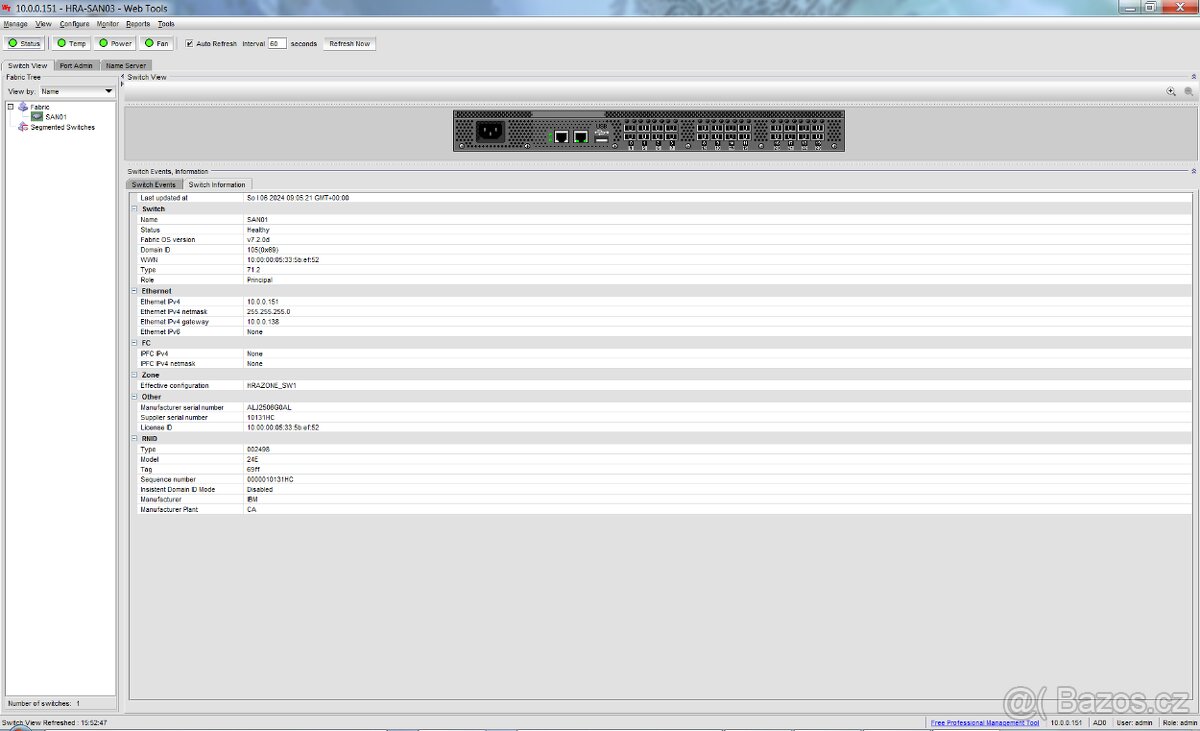
Task: Open the View by Name dropdown
Action: 77,91
